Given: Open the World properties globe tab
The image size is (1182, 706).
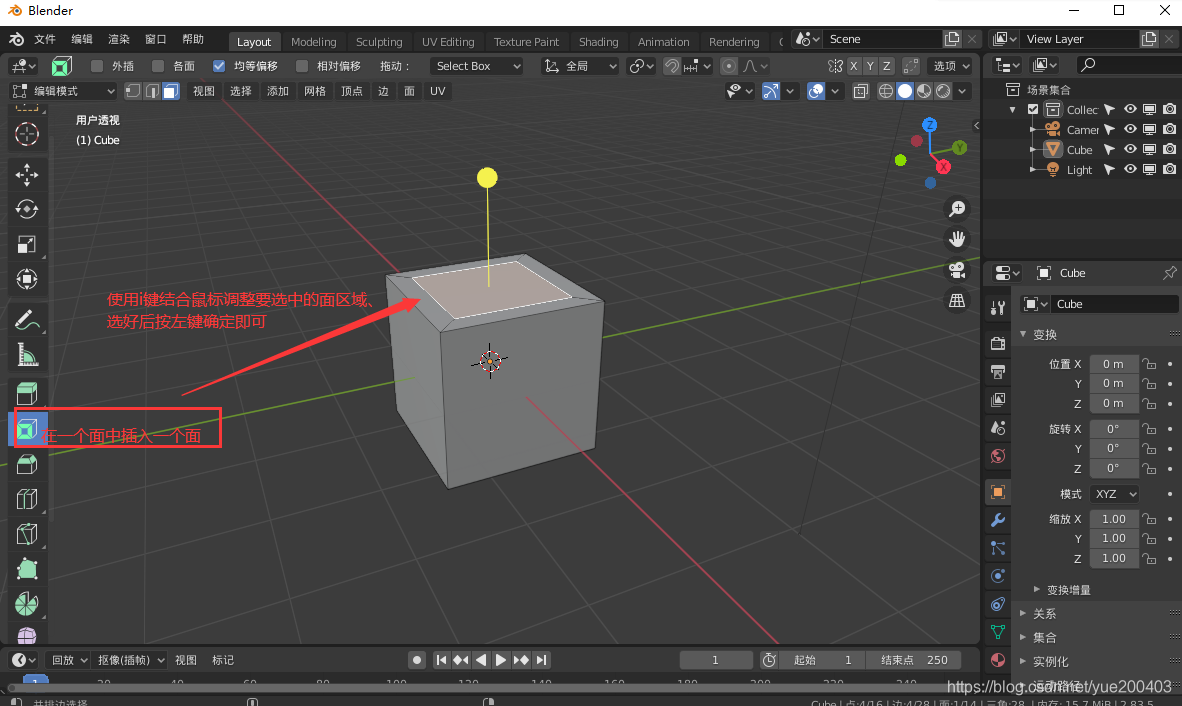Looking at the screenshot, I should (998, 456).
